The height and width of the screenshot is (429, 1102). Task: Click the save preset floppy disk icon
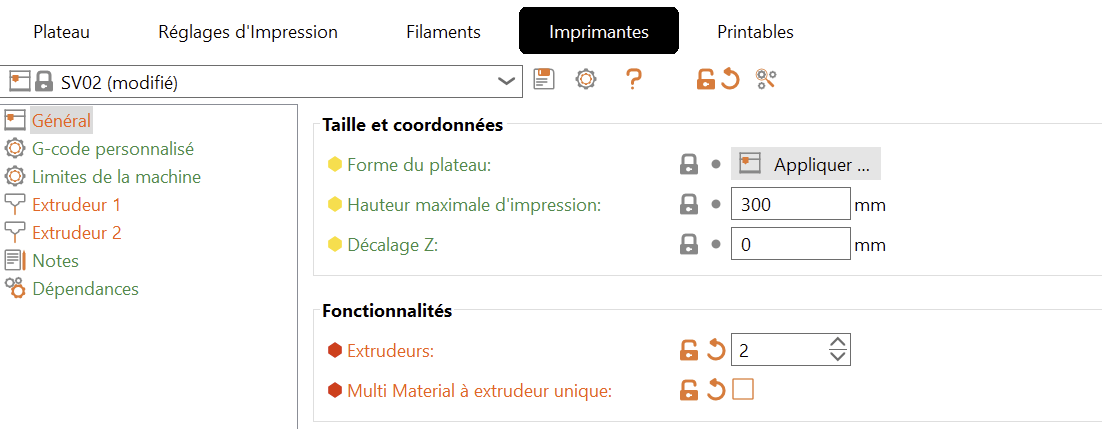coord(544,80)
